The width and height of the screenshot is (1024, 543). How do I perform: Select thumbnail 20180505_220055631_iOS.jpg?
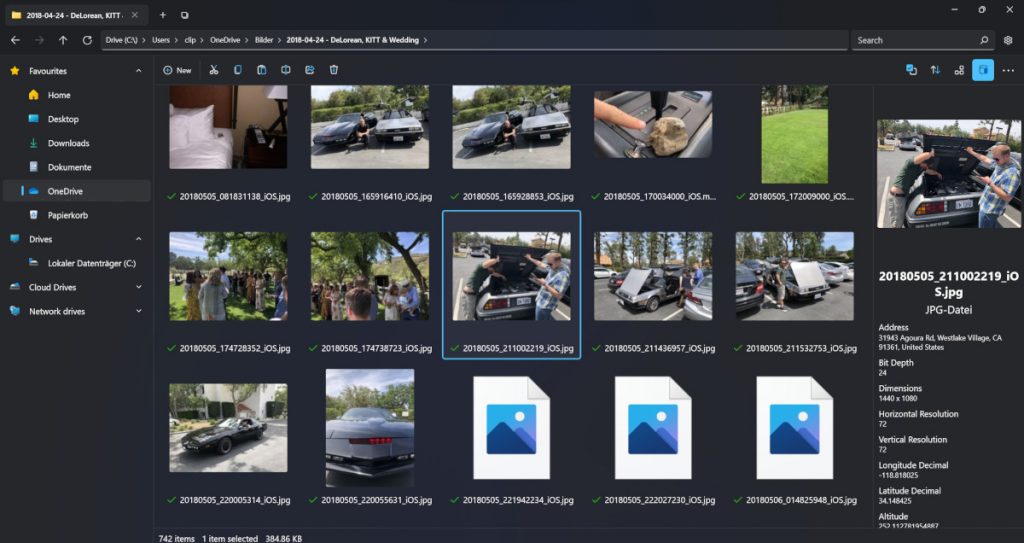tap(370, 427)
